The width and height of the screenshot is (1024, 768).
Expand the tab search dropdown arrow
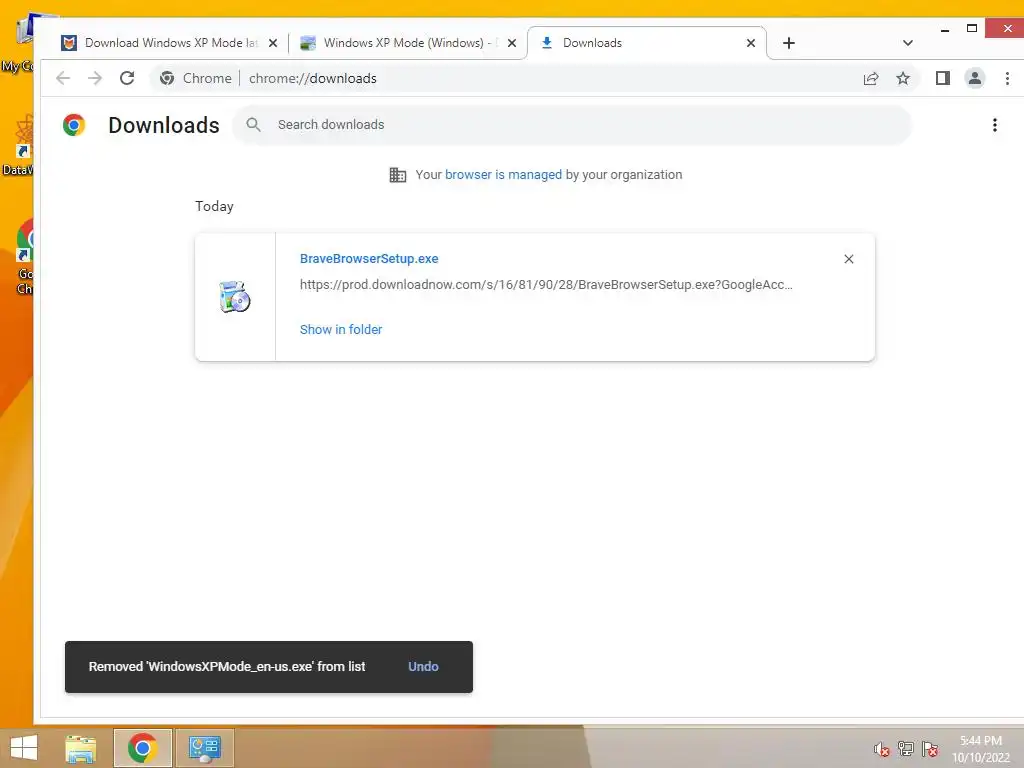pos(908,43)
